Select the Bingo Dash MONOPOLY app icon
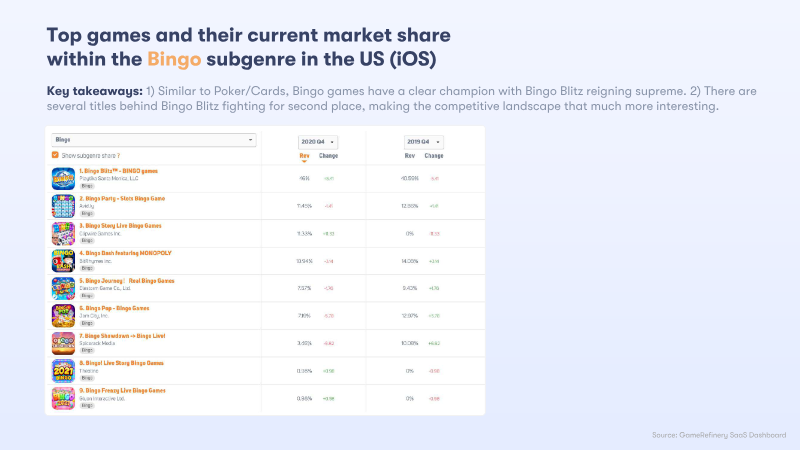The height and width of the screenshot is (450, 800). click(x=63, y=261)
